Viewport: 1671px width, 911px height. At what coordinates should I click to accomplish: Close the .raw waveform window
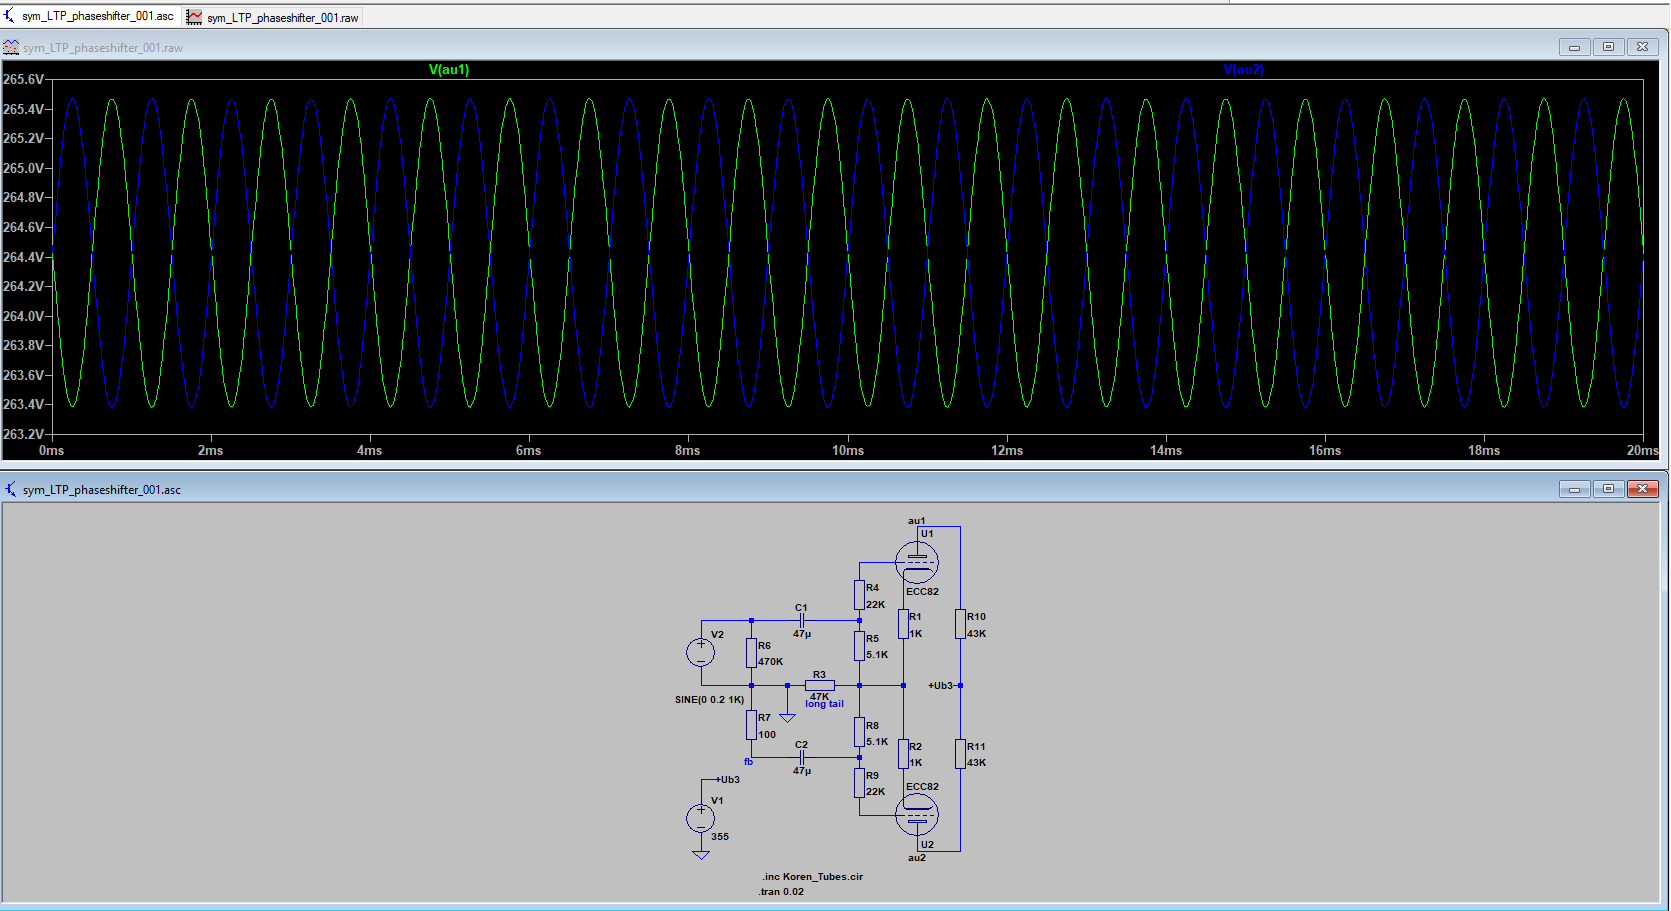[1642, 47]
